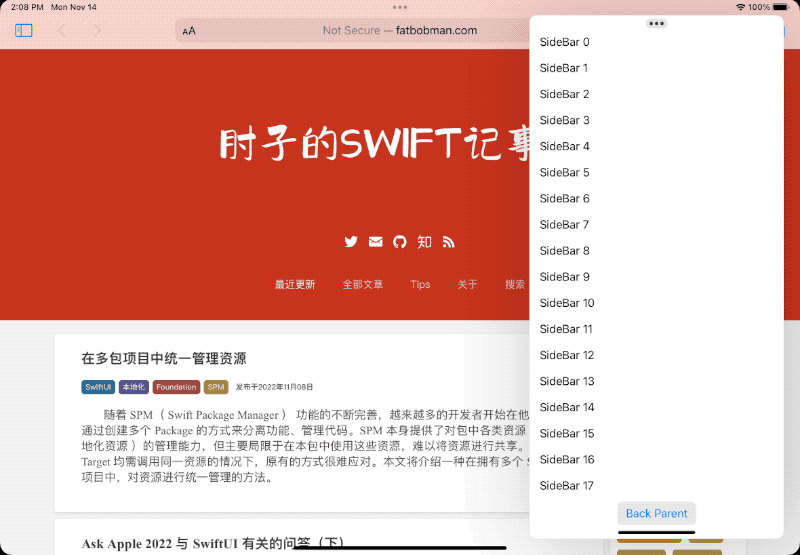Click the 发布于2022年11月08日 date text
Image resolution: width=800 pixels, height=555 pixels.
pyautogui.click(x=274, y=387)
